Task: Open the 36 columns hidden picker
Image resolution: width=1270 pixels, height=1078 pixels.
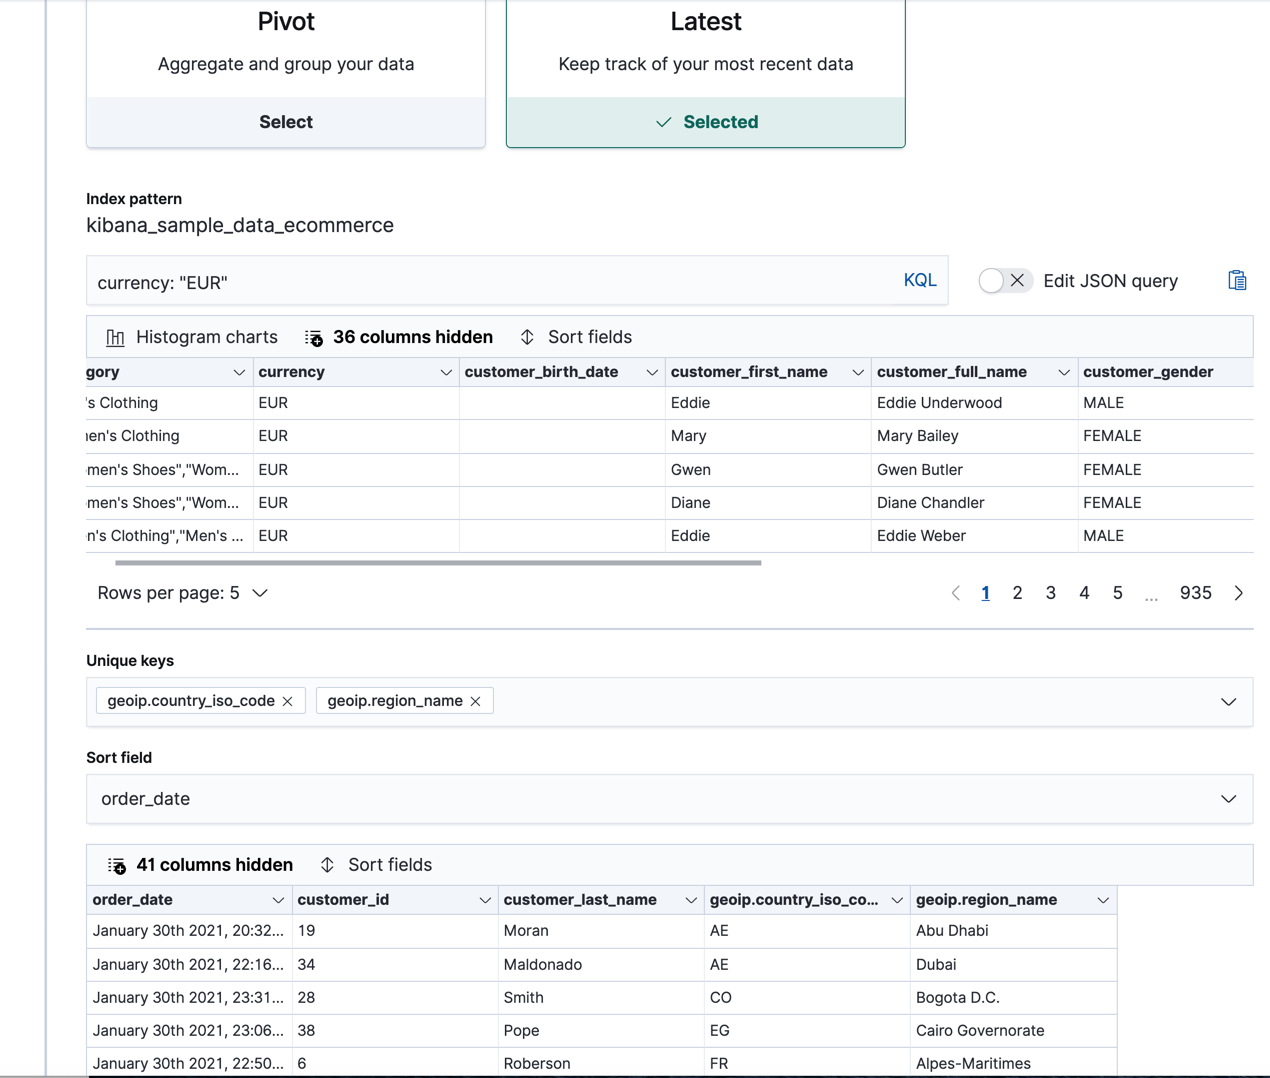Action: point(398,337)
